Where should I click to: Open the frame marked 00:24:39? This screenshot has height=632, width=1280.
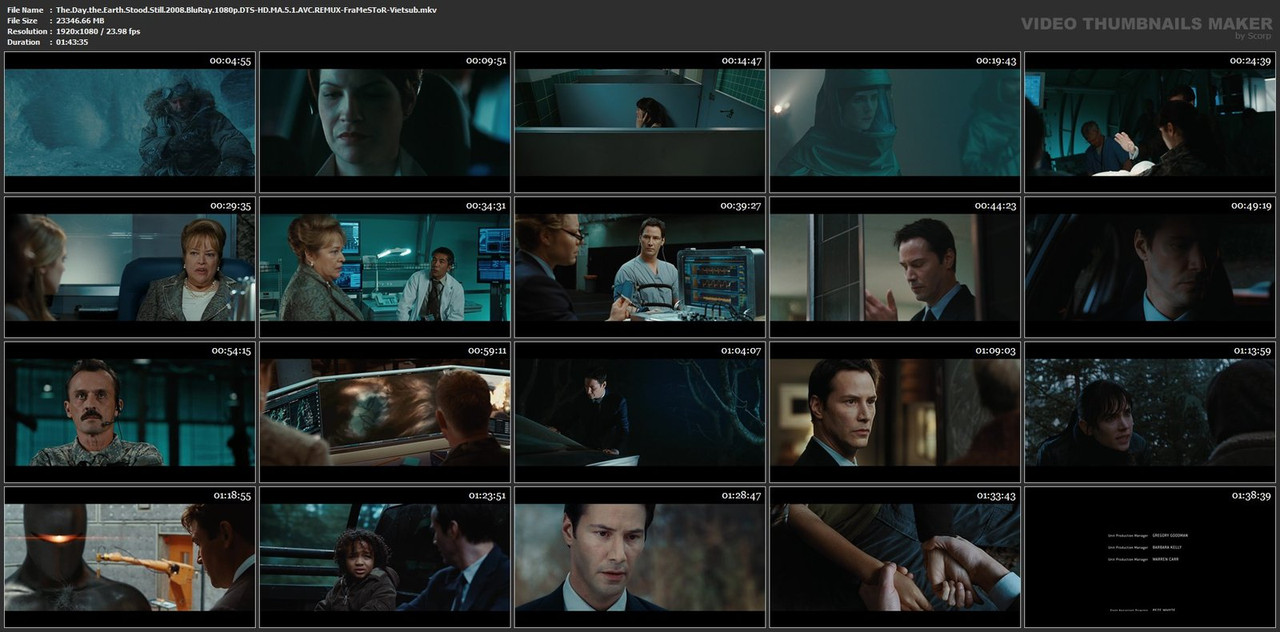[x=1150, y=122]
